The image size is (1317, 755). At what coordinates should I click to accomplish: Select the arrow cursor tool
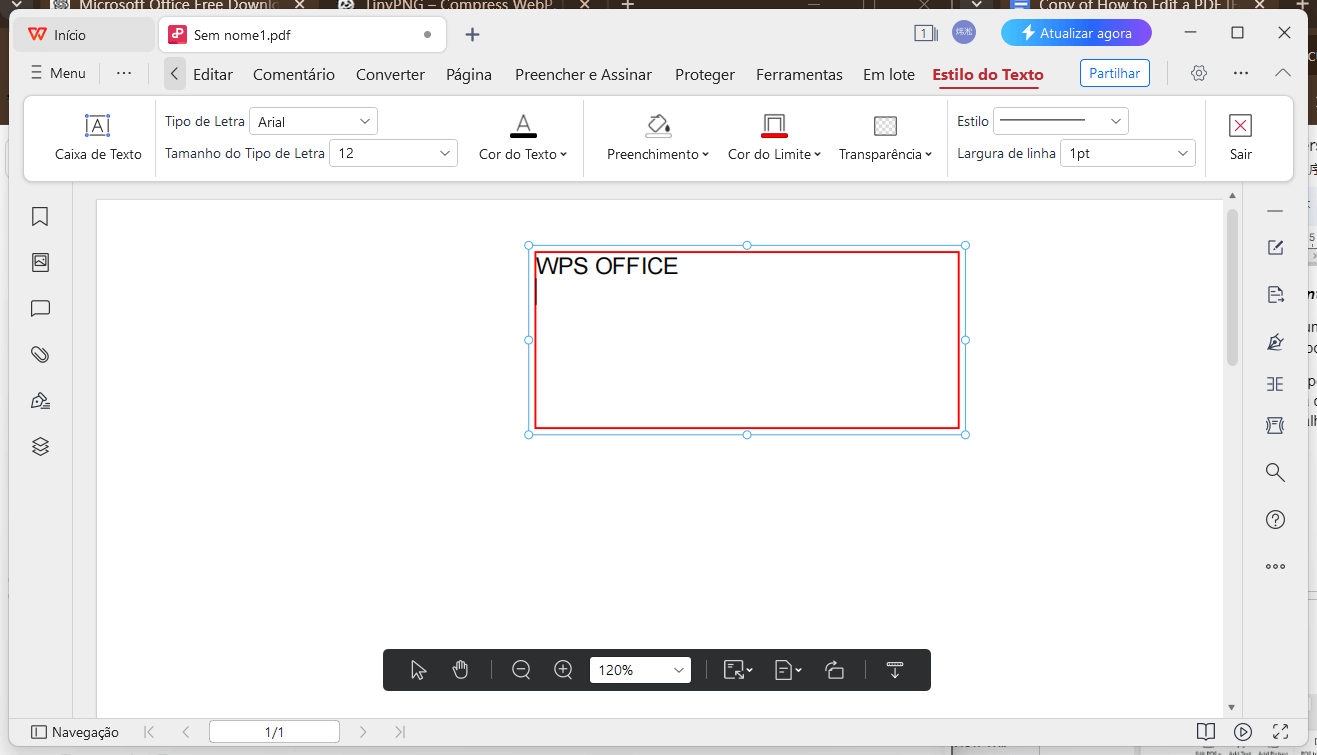pyautogui.click(x=419, y=670)
